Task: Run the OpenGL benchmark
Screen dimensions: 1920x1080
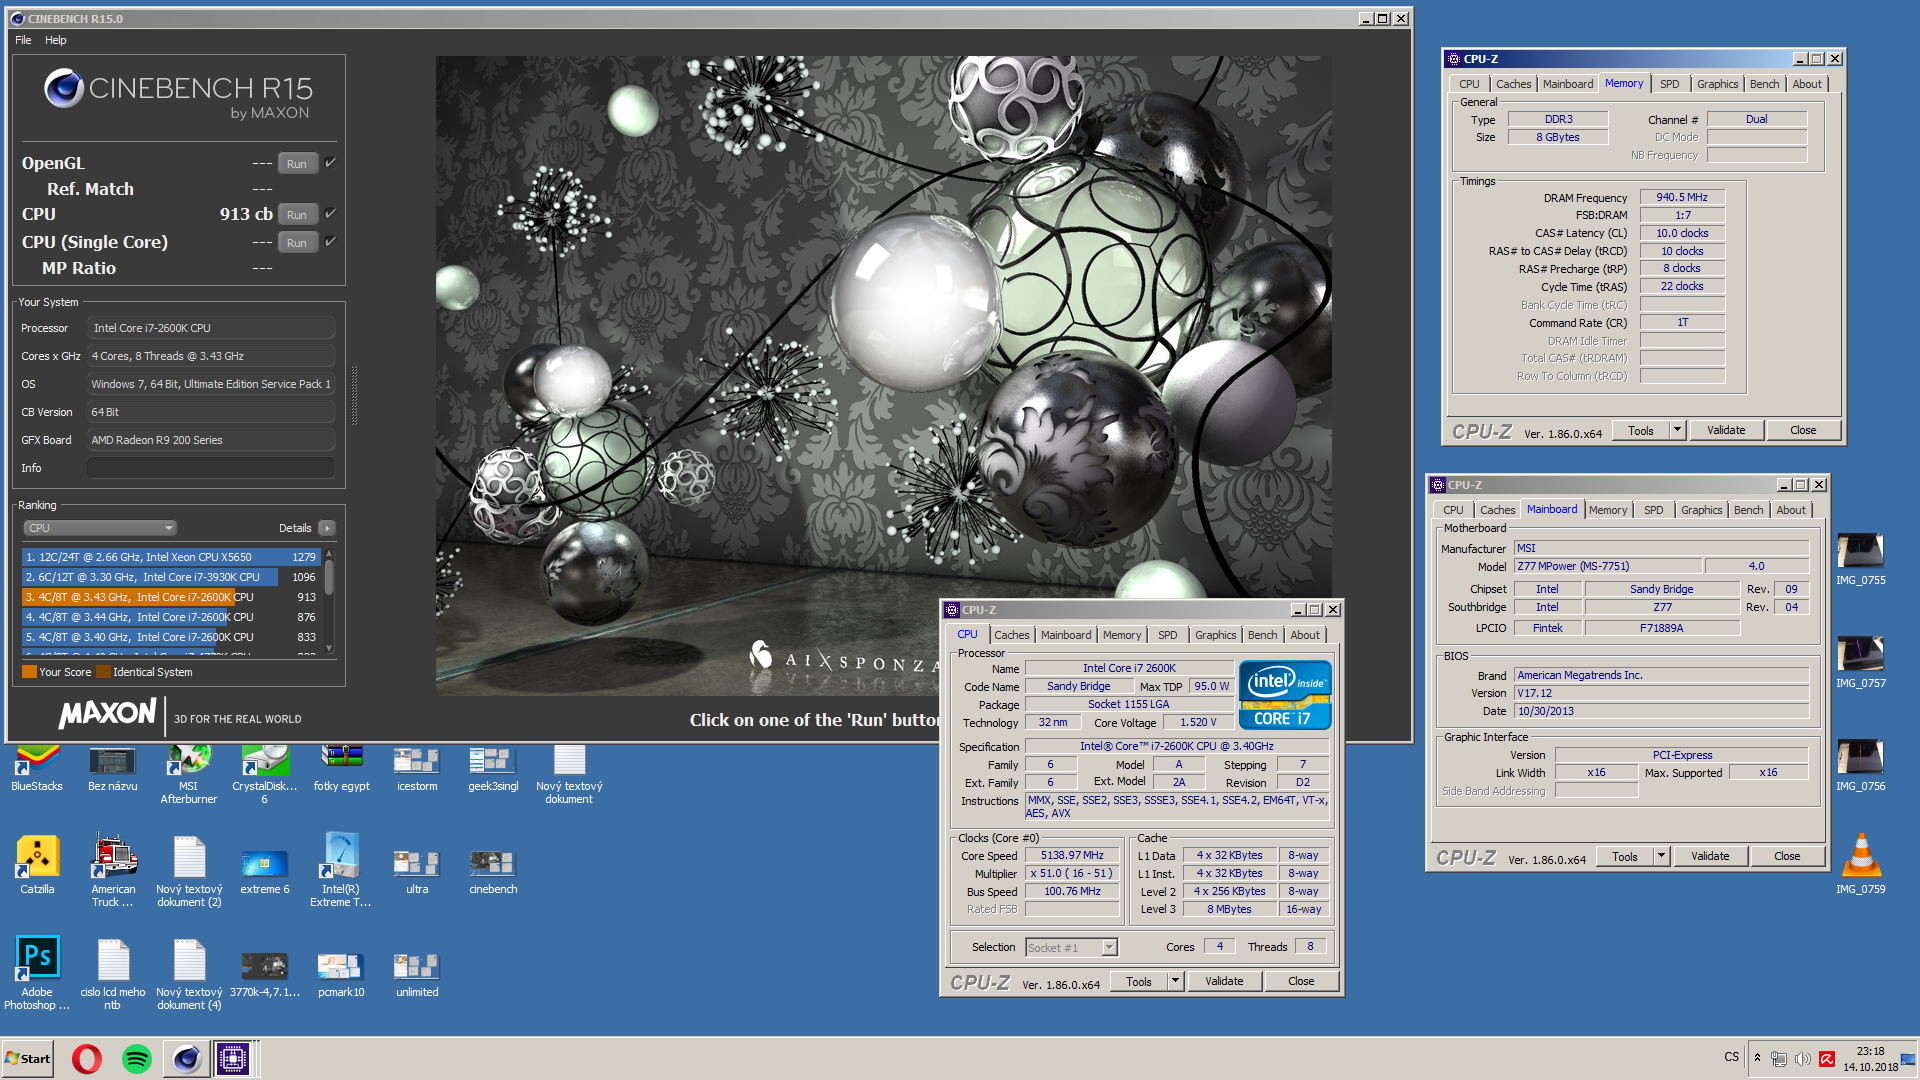Action: pos(297,164)
